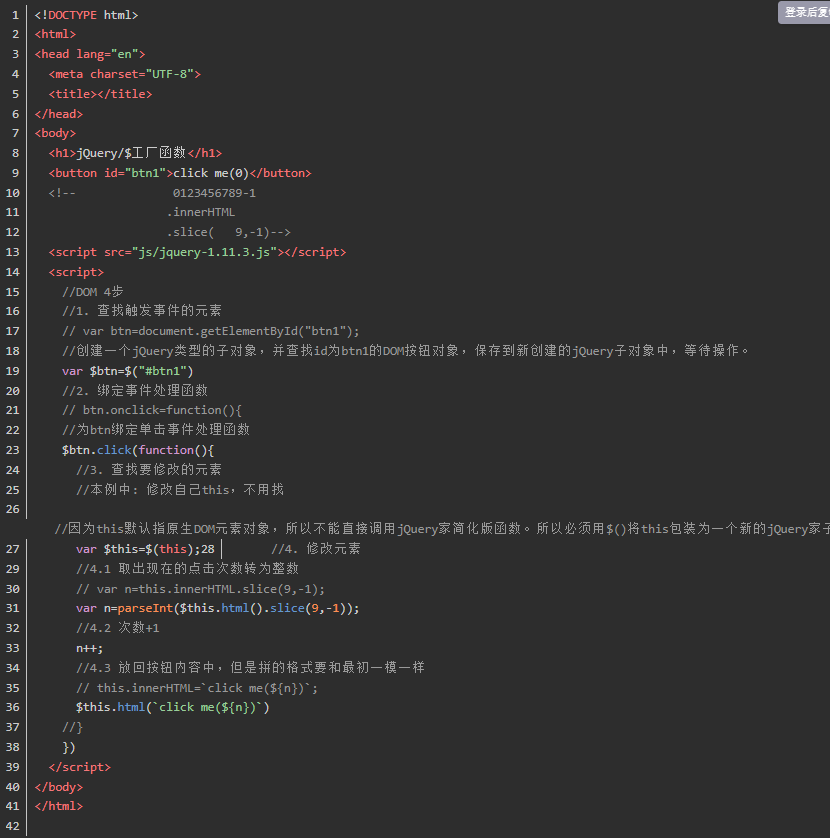Click line number 1 in the gutter
Image resolution: width=830 pixels, height=838 pixels.
[x=15, y=15]
